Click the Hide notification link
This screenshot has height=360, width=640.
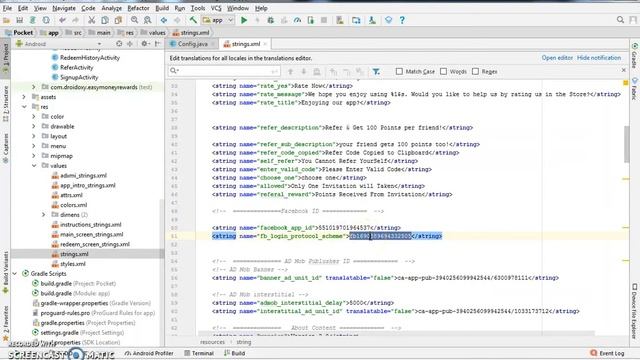point(599,58)
